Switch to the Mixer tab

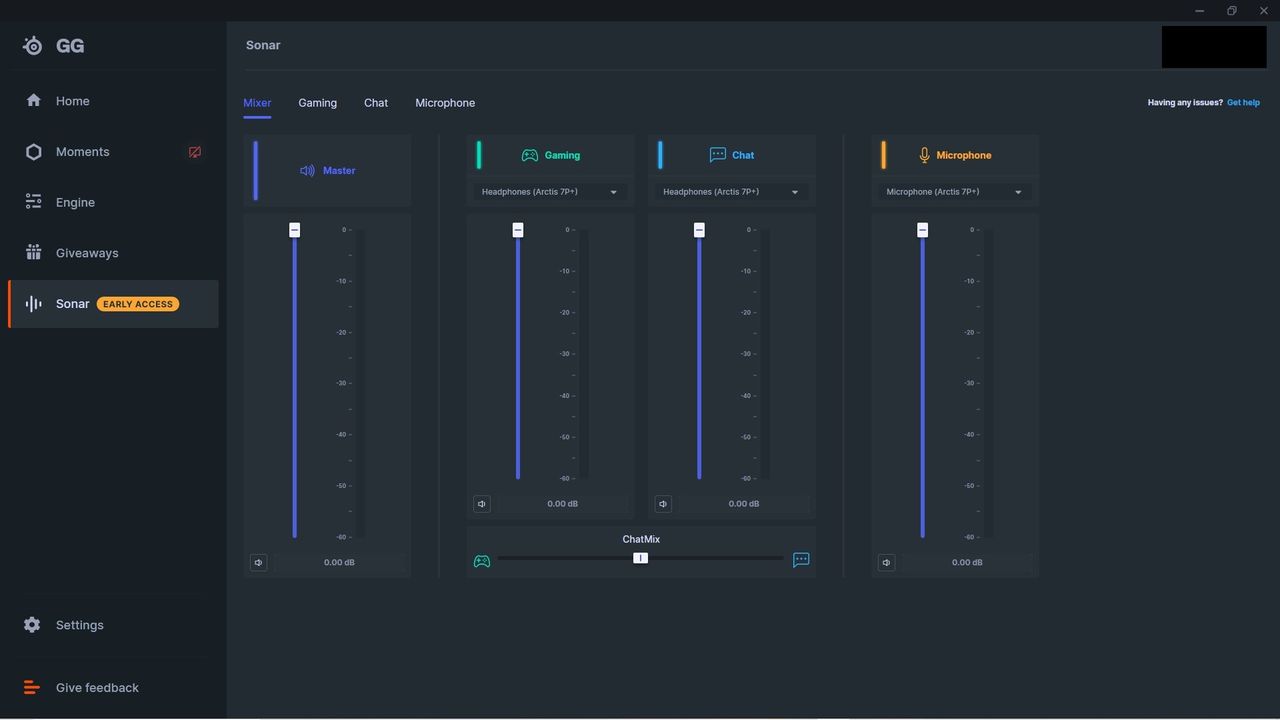(257, 103)
